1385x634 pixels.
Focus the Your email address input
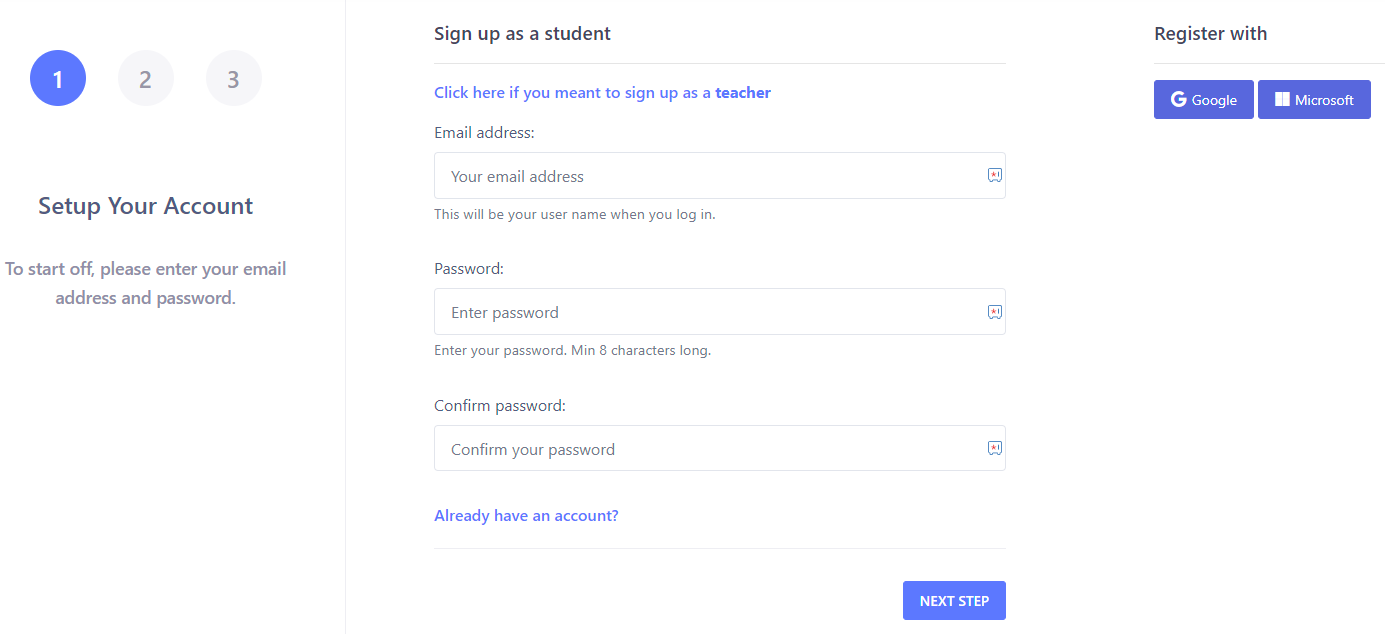[x=720, y=176]
